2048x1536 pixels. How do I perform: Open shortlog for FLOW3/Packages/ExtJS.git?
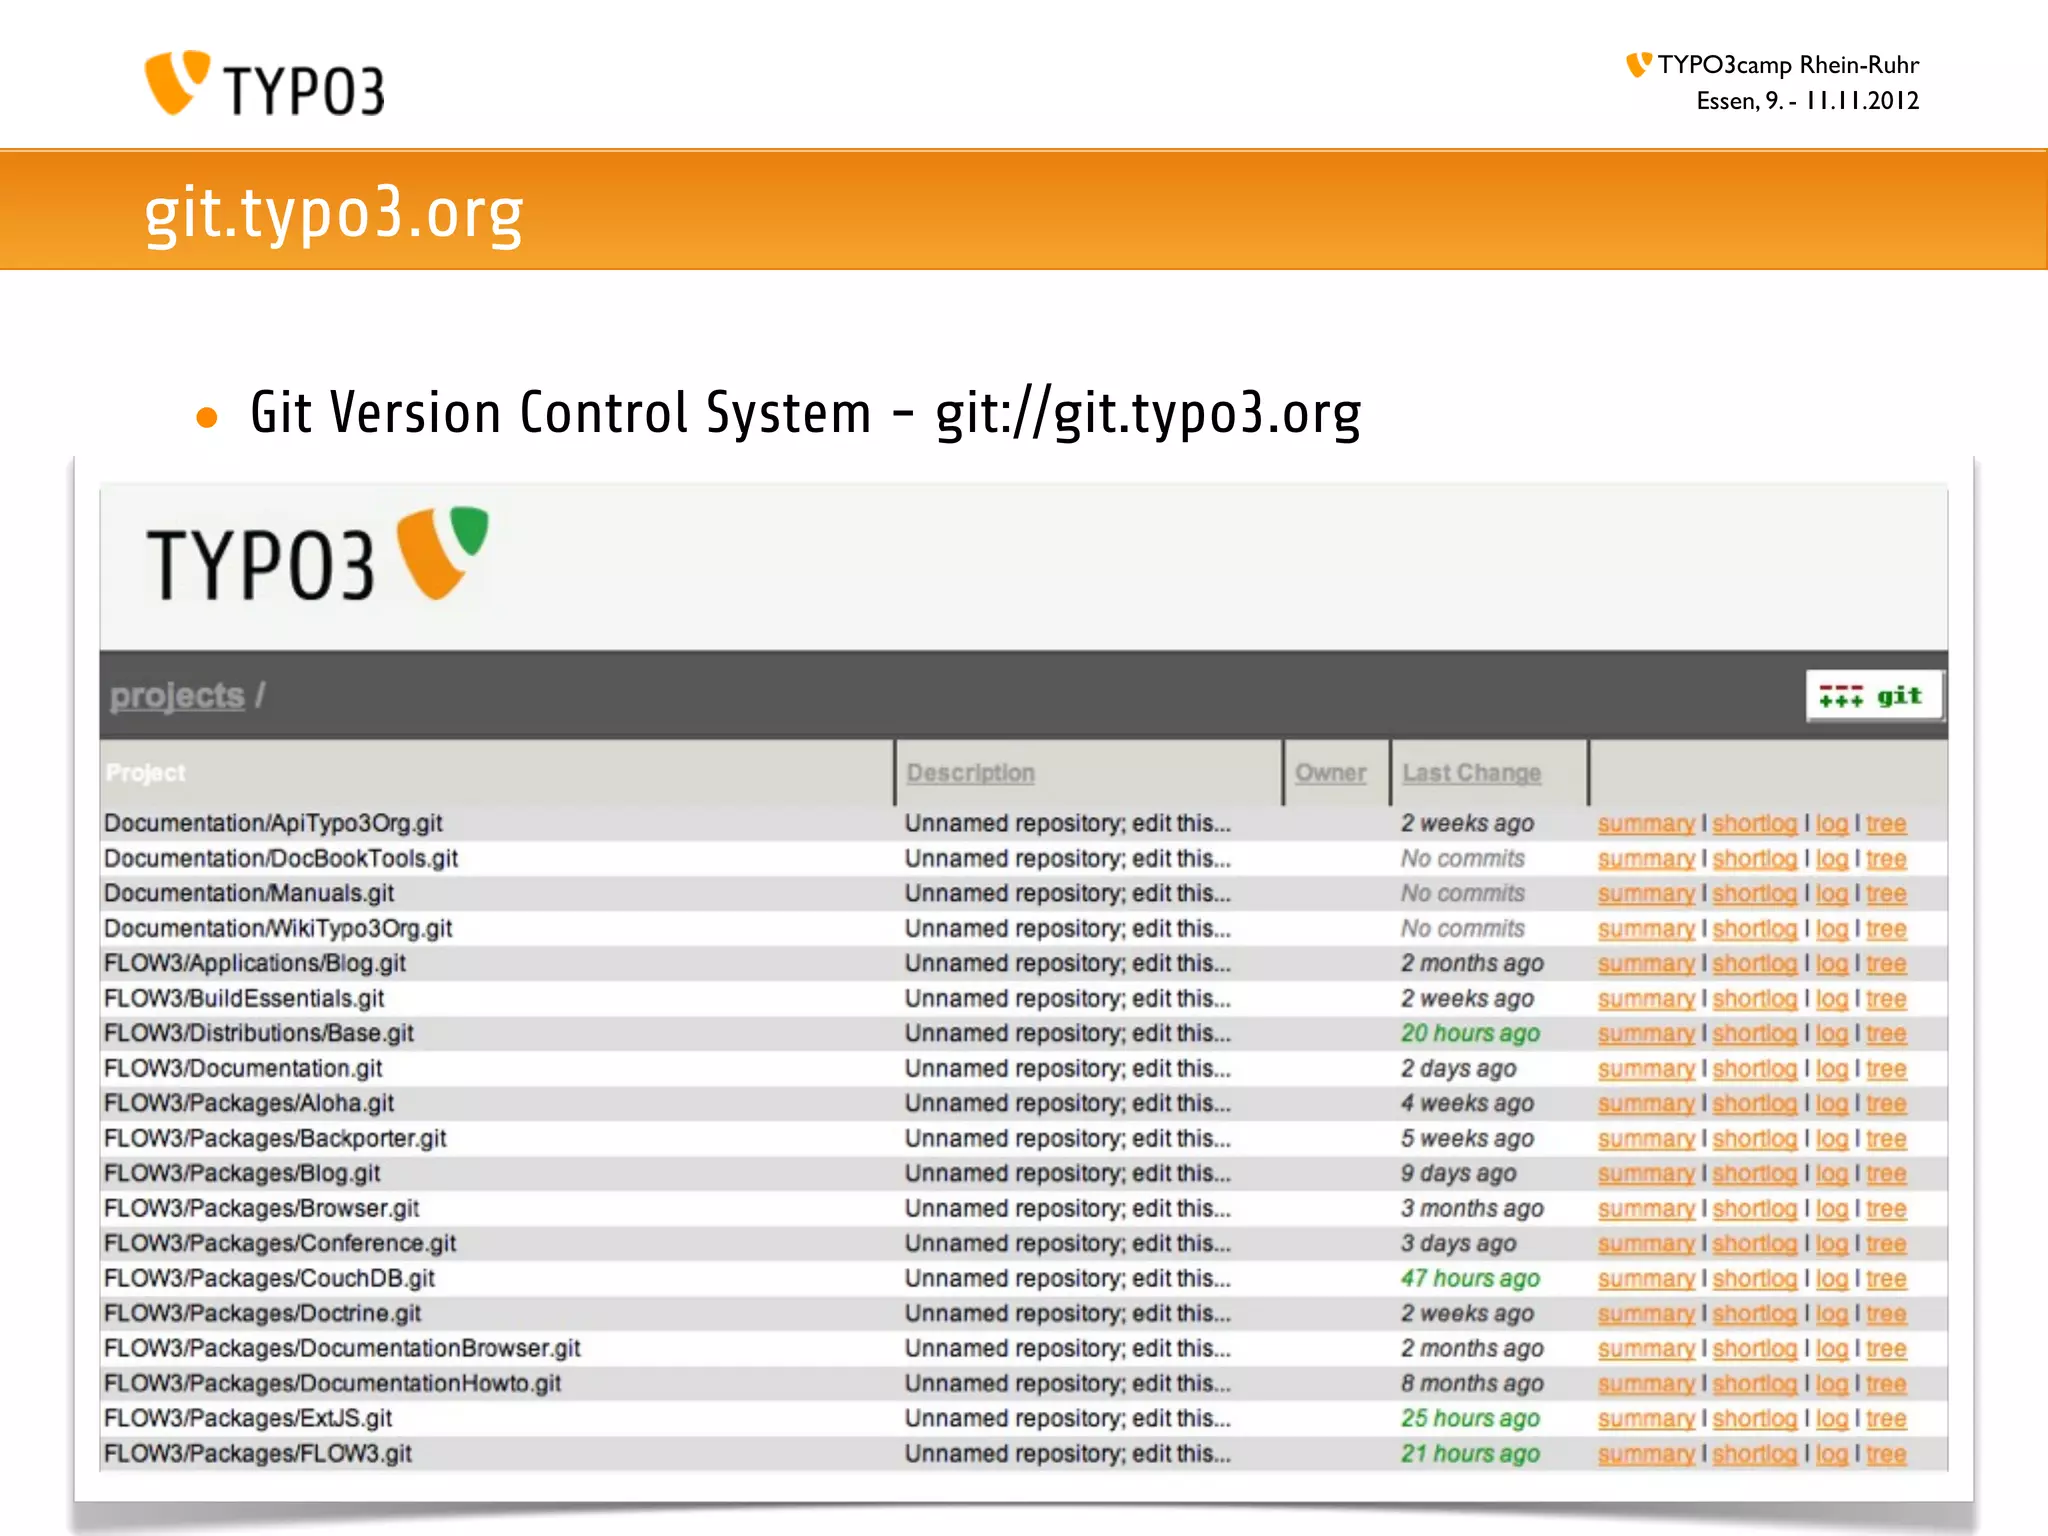click(1755, 1419)
